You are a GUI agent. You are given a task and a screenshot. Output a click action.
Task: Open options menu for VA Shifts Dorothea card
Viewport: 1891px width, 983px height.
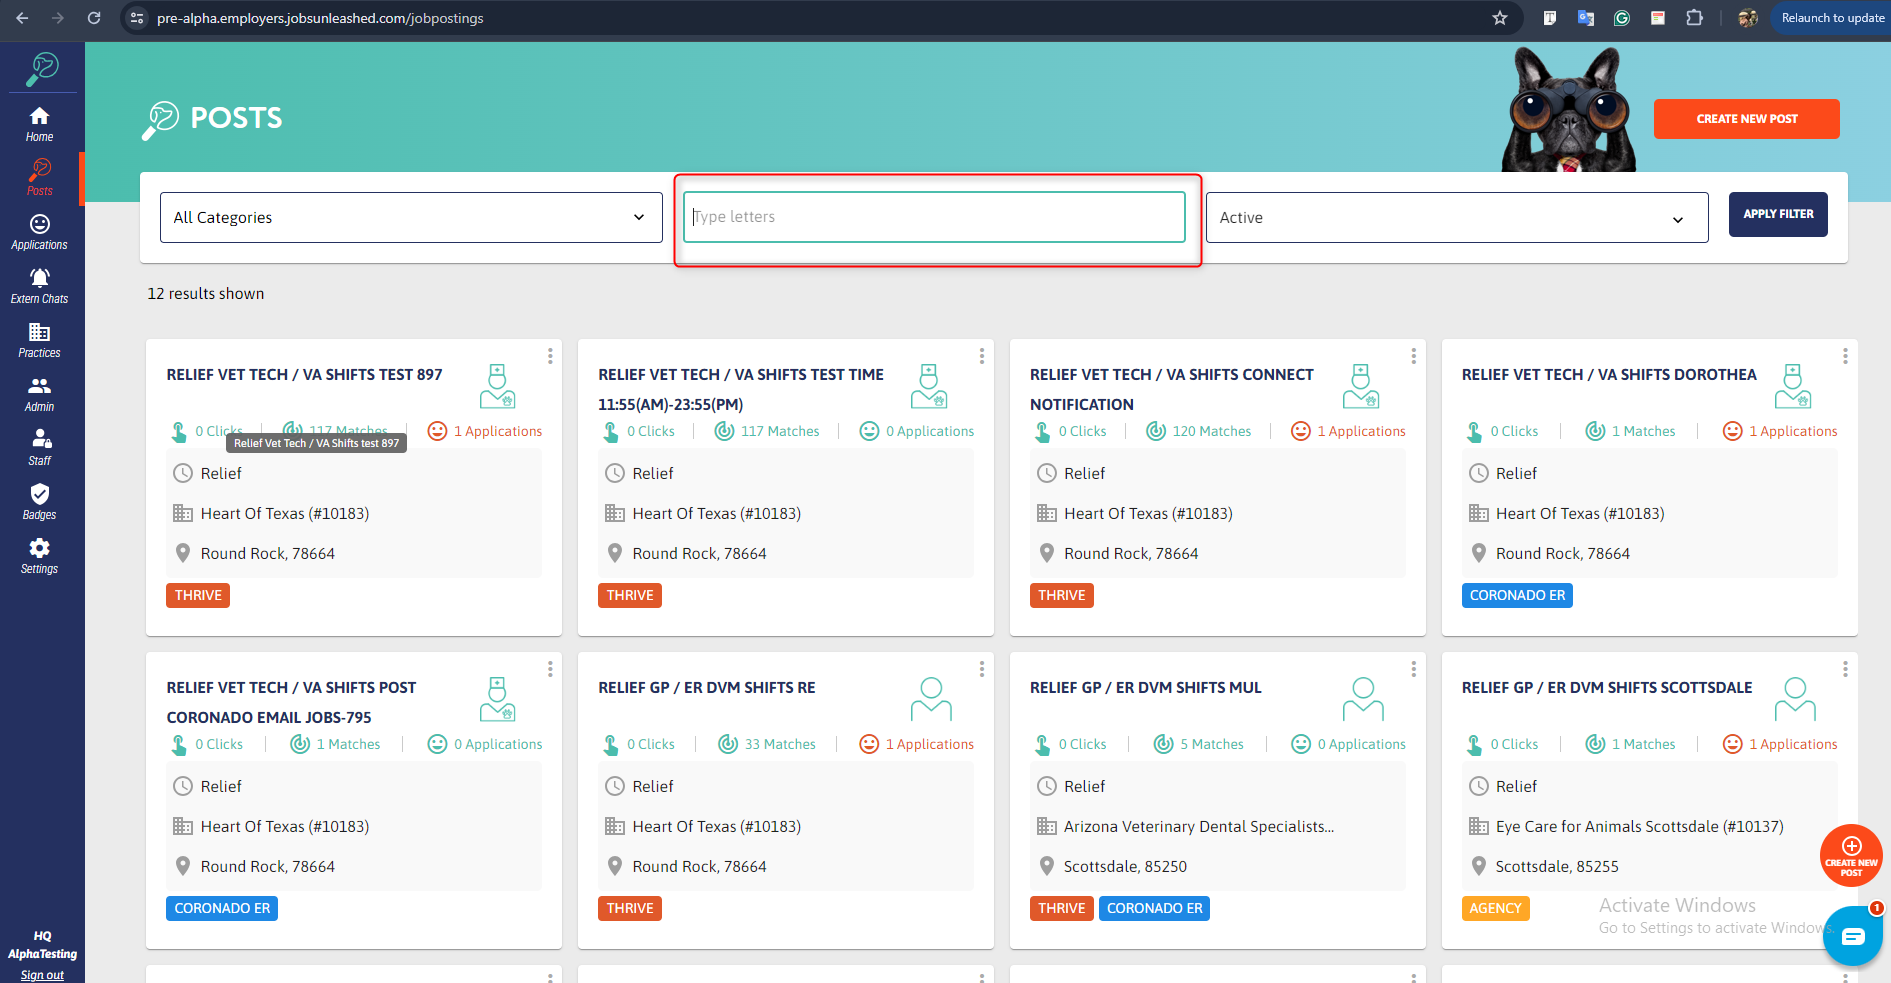pos(1845,356)
